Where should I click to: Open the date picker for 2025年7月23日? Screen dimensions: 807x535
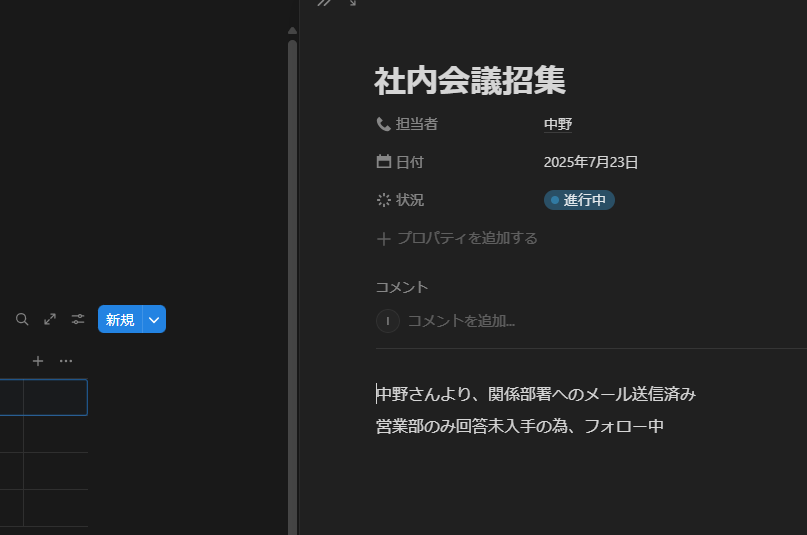[x=590, y=162]
